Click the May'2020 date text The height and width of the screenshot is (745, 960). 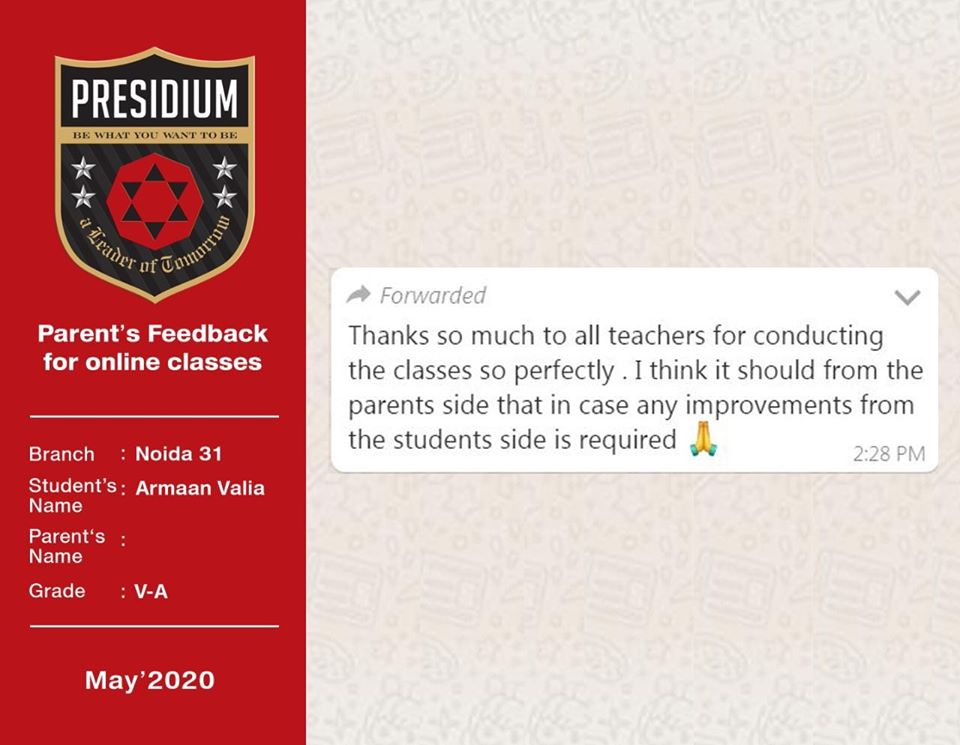point(150,680)
